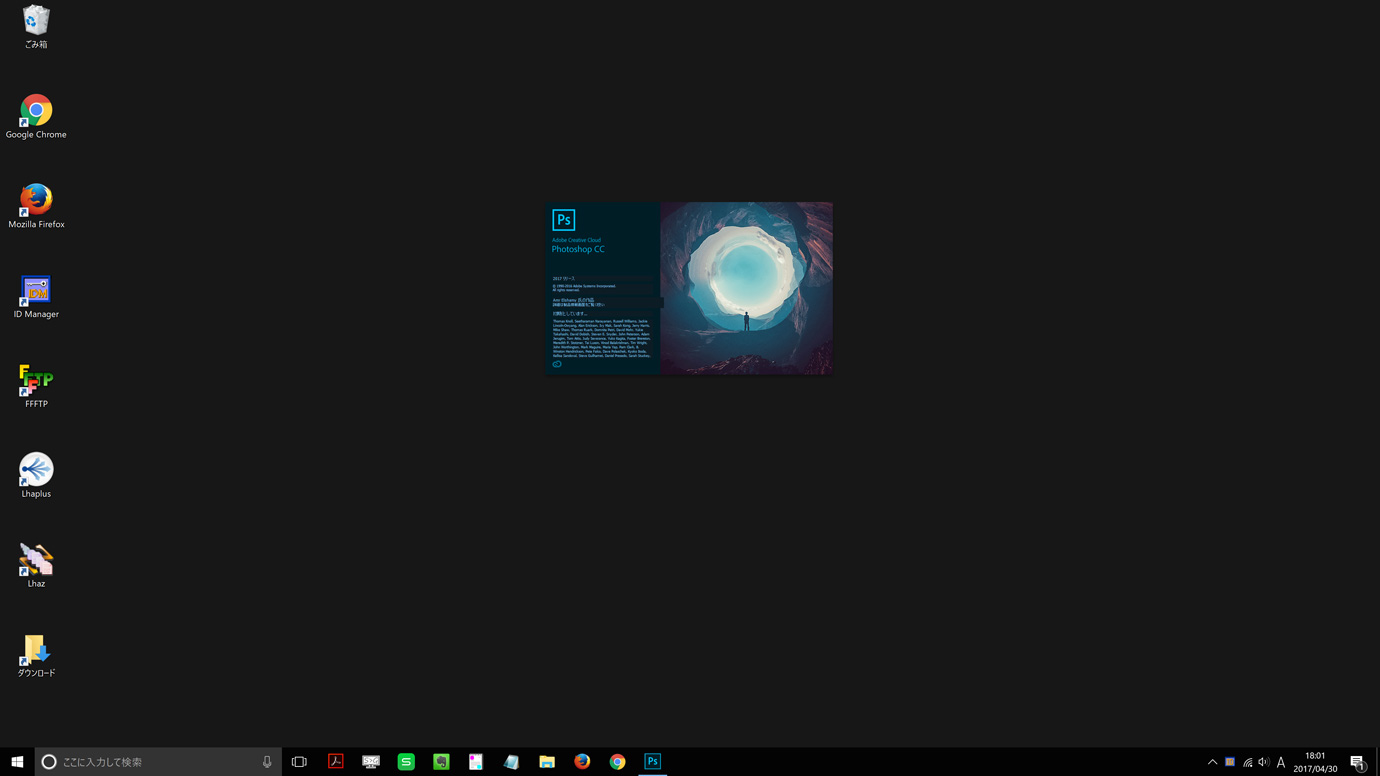
Task: Open File Explorer from the taskbar
Action: click(x=547, y=762)
